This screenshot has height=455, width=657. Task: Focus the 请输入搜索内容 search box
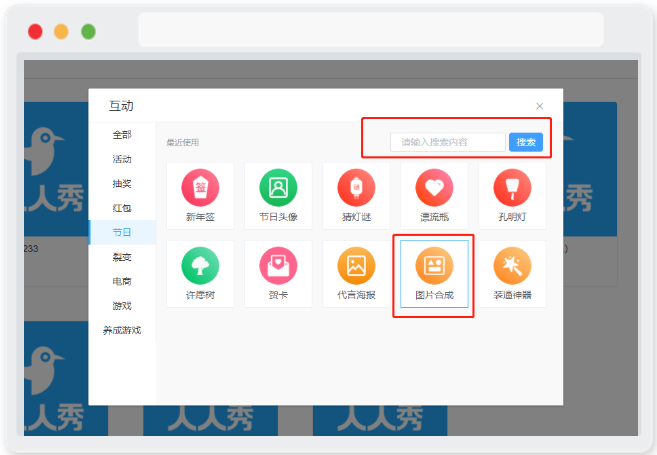point(447,142)
